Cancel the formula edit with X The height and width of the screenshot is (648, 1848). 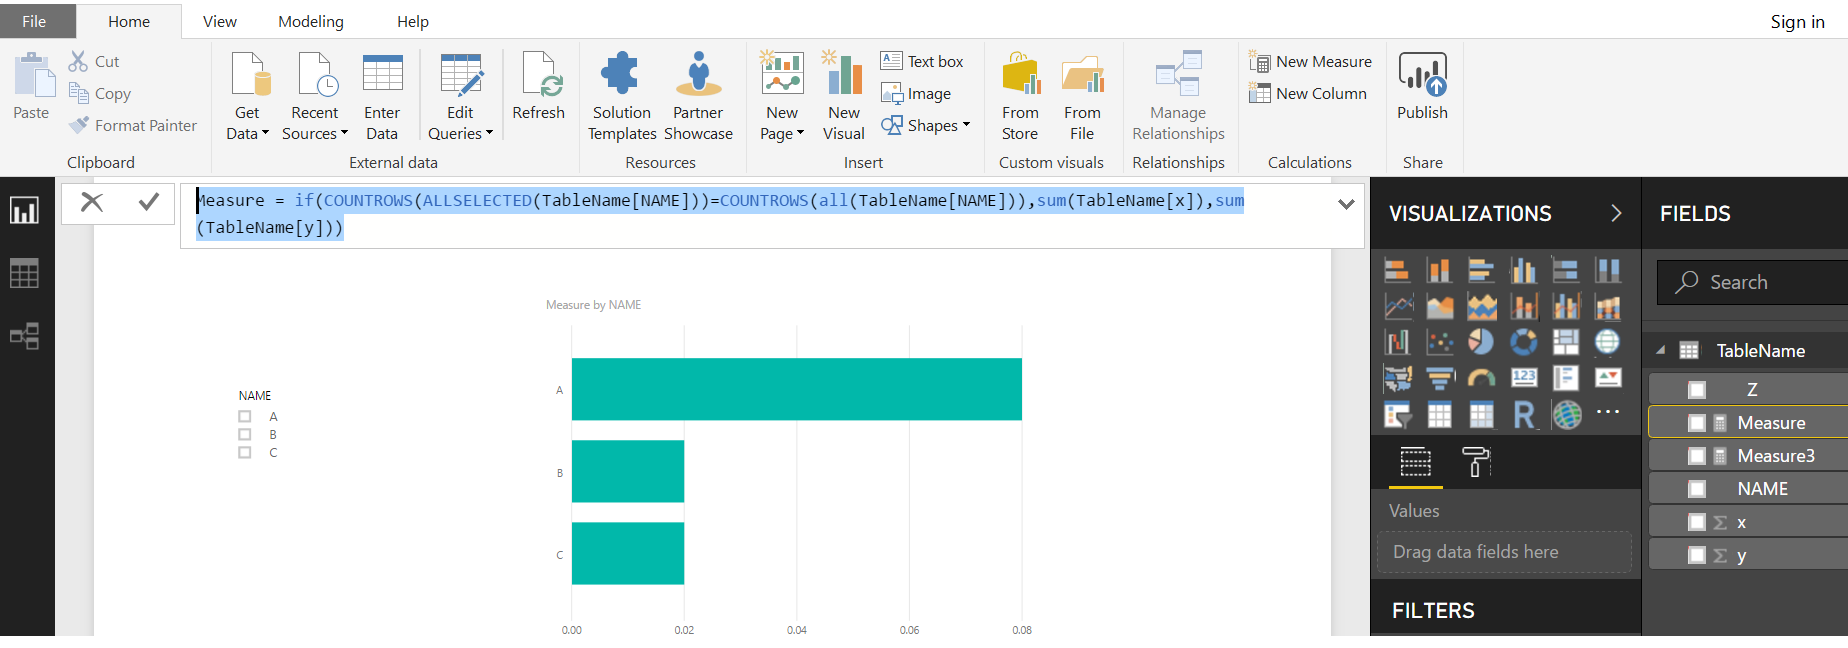tap(92, 202)
